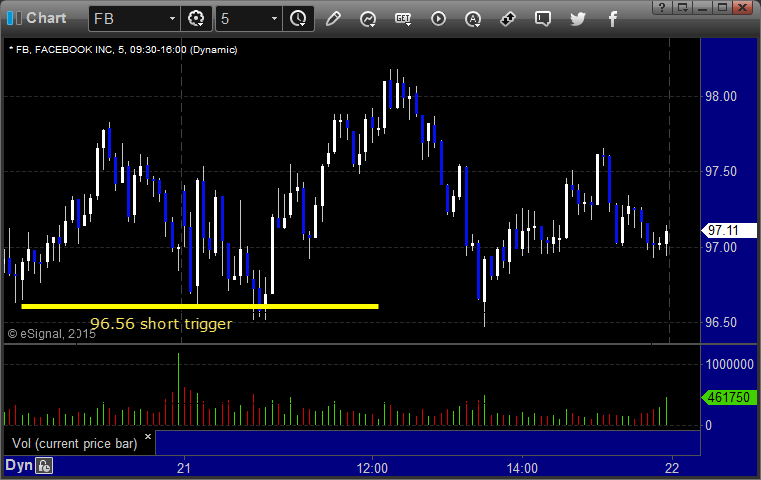The image size is (761, 480).
Task: Maximize the chart window
Action: click(x=722, y=7)
